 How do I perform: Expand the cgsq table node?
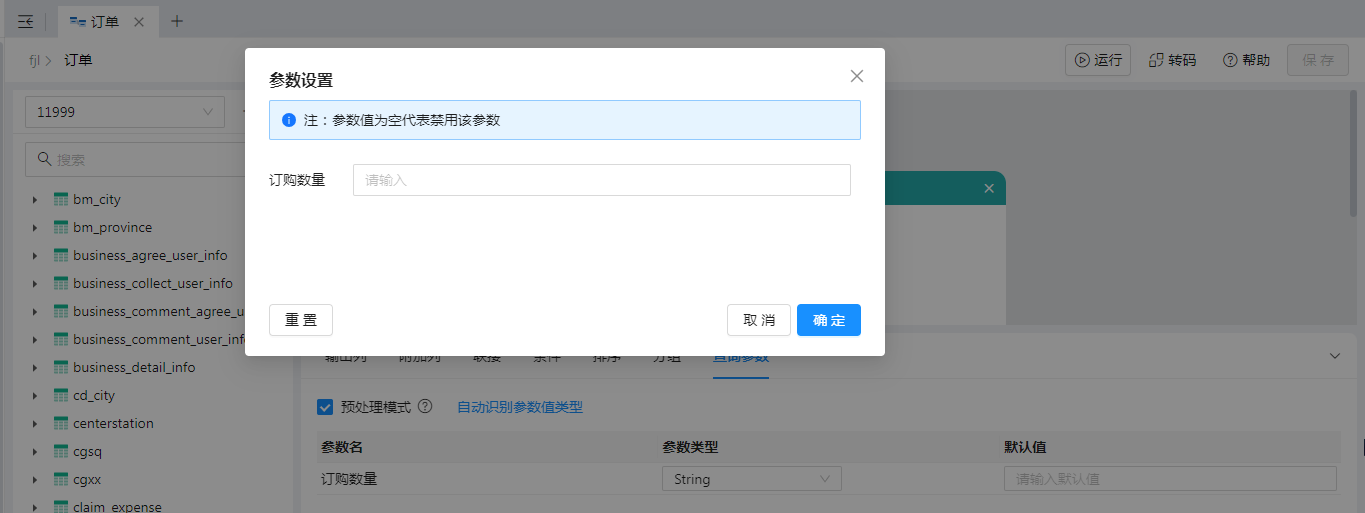tap(35, 452)
